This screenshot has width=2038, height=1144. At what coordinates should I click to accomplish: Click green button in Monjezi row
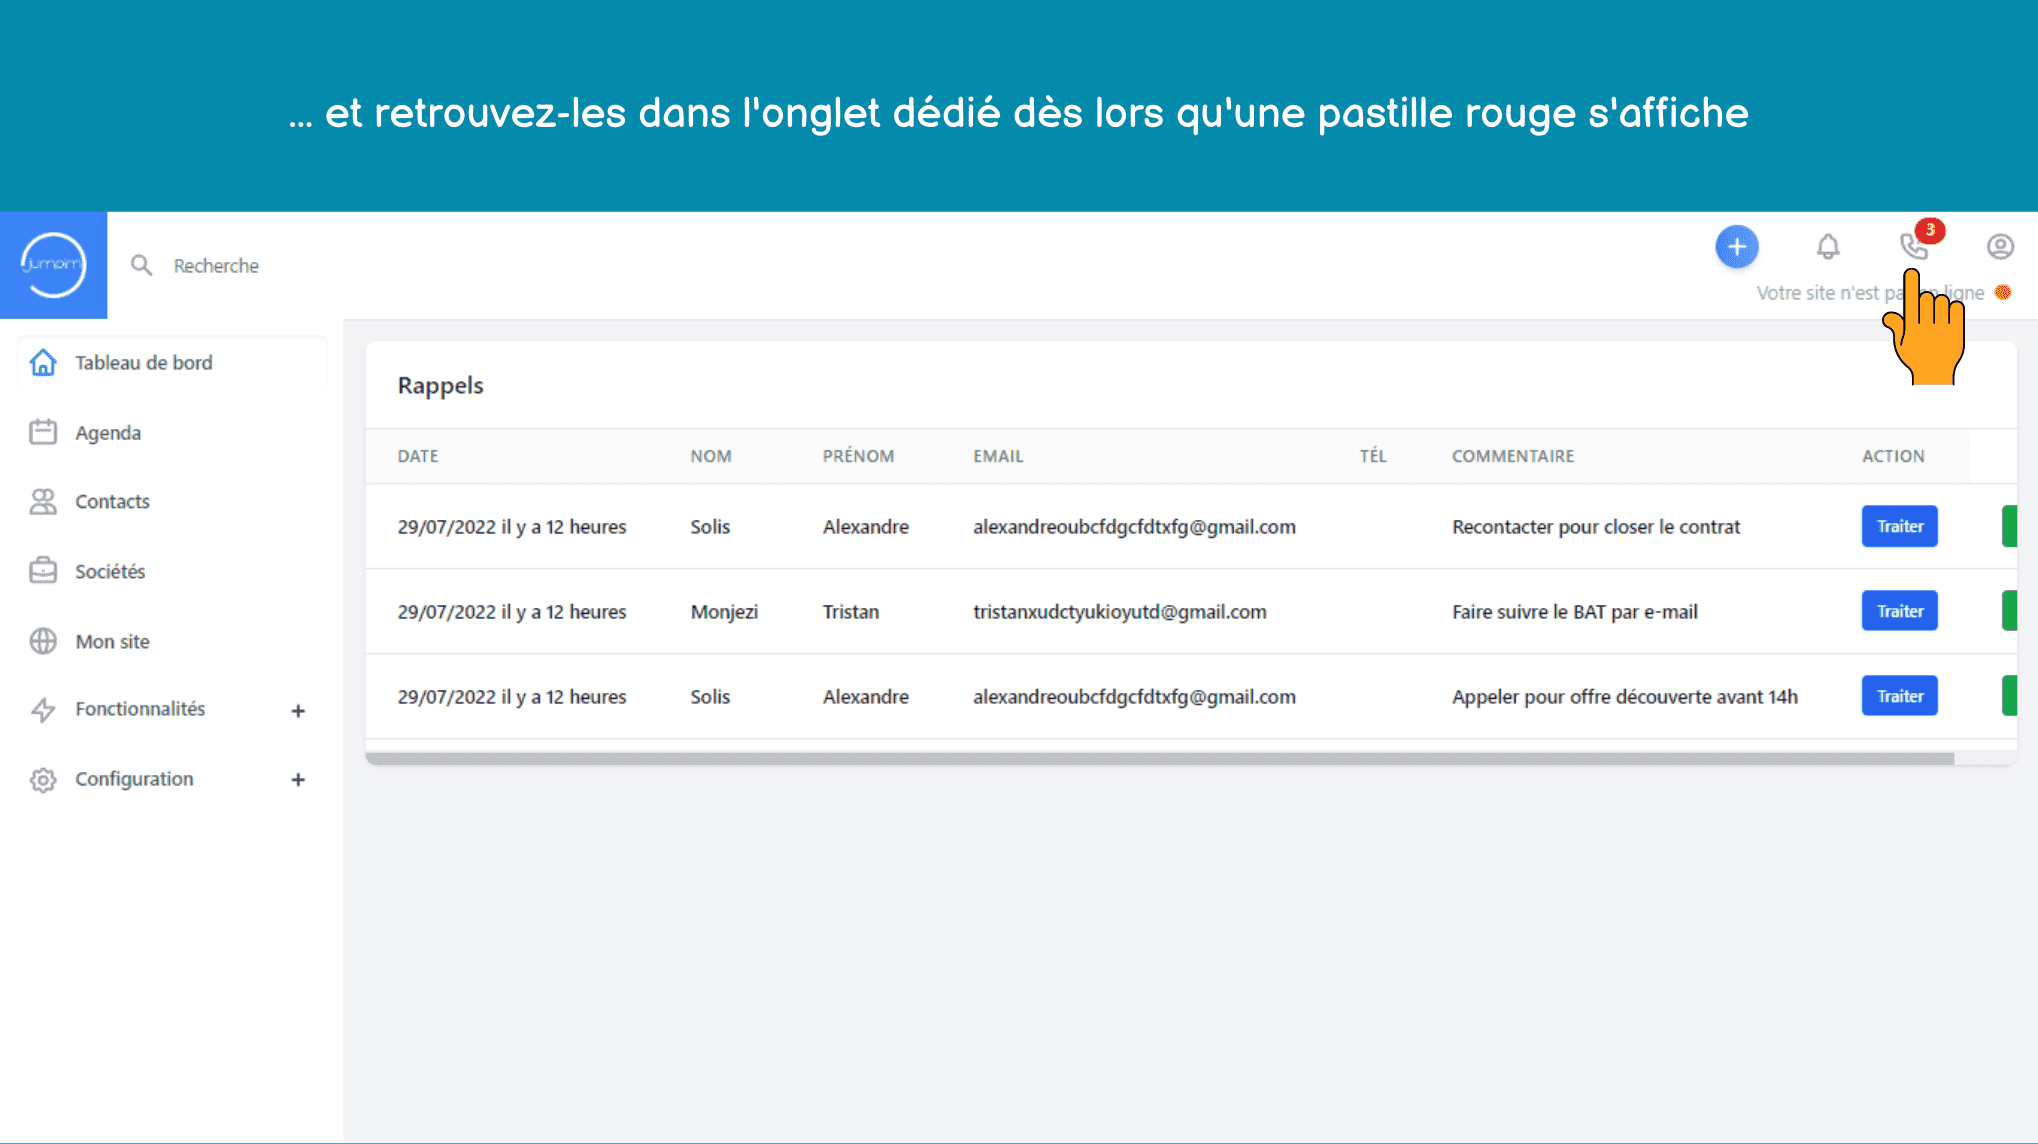point(2009,611)
